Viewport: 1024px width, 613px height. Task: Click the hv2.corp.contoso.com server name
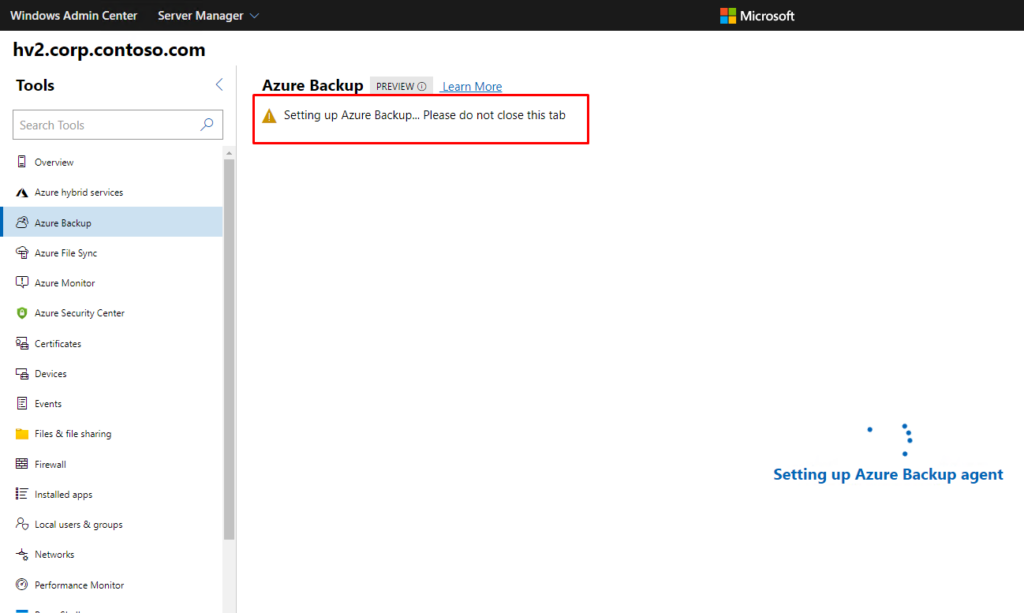point(109,50)
